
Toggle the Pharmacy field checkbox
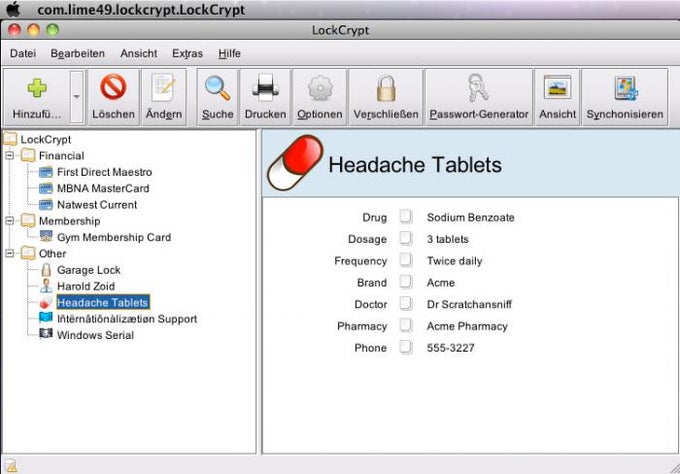406,325
